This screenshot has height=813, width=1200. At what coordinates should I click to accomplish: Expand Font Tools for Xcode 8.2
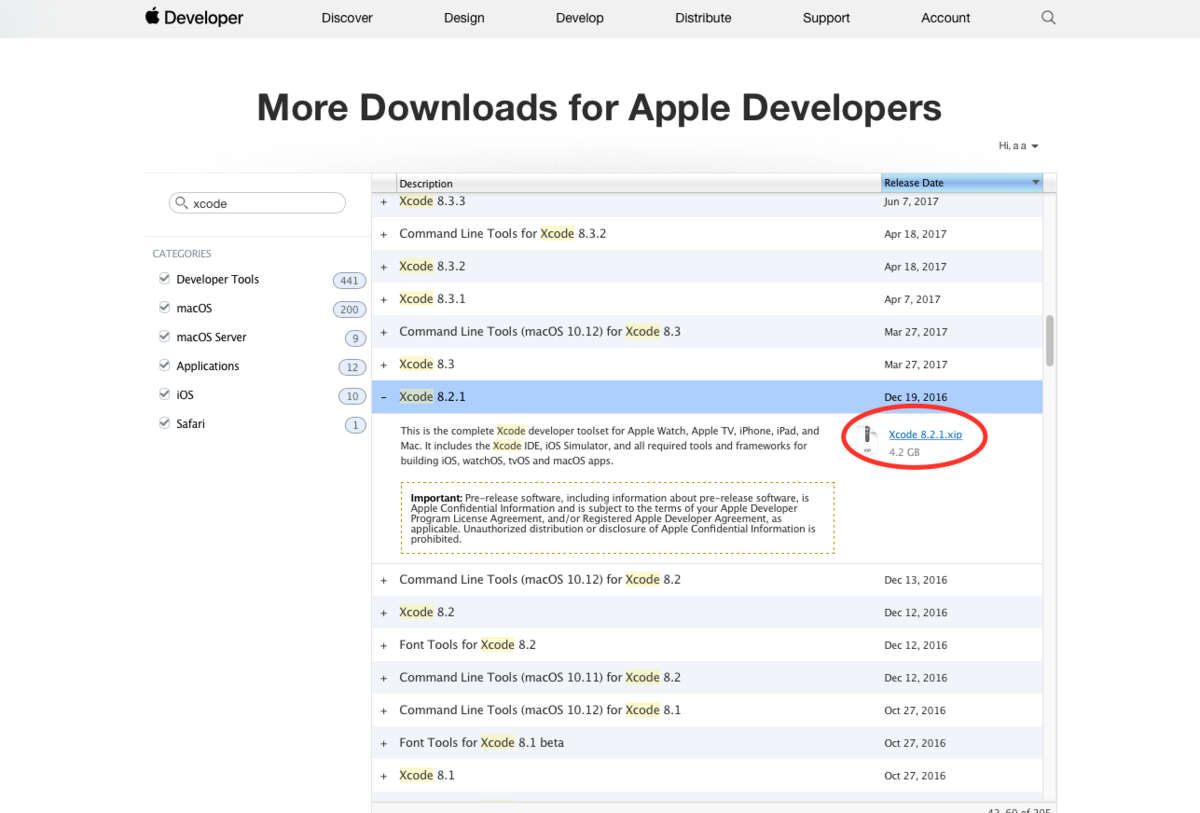pos(384,645)
